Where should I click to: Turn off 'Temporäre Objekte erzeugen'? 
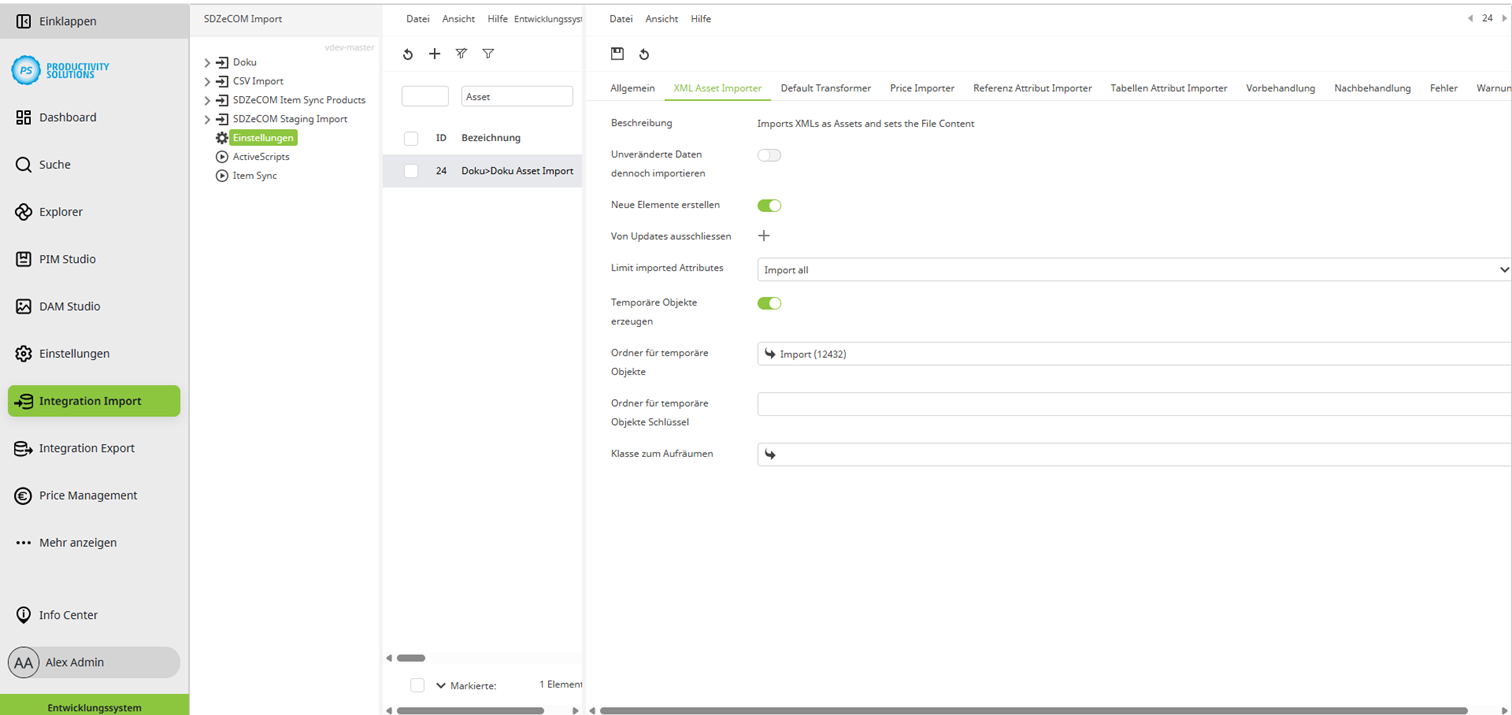pyautogui.click(x=769, y=302)
